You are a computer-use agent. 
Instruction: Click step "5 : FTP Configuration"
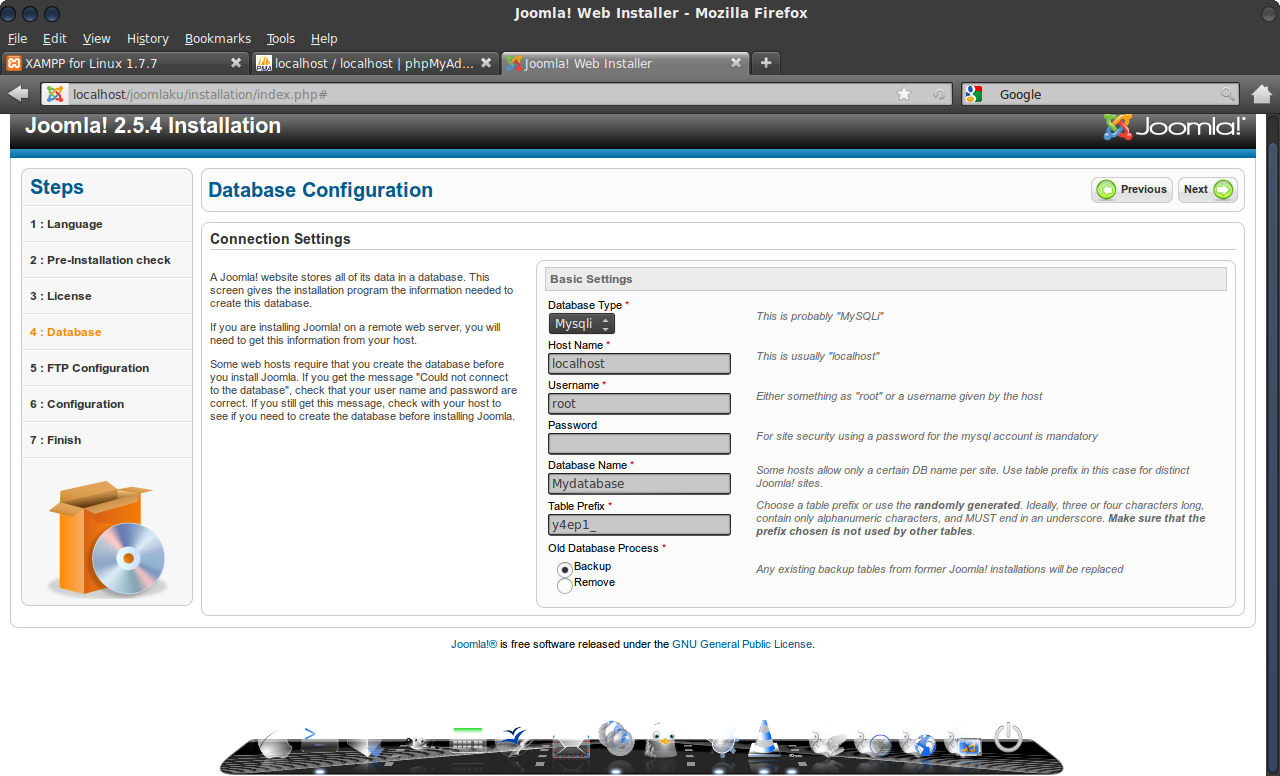[x=90, y=368]
